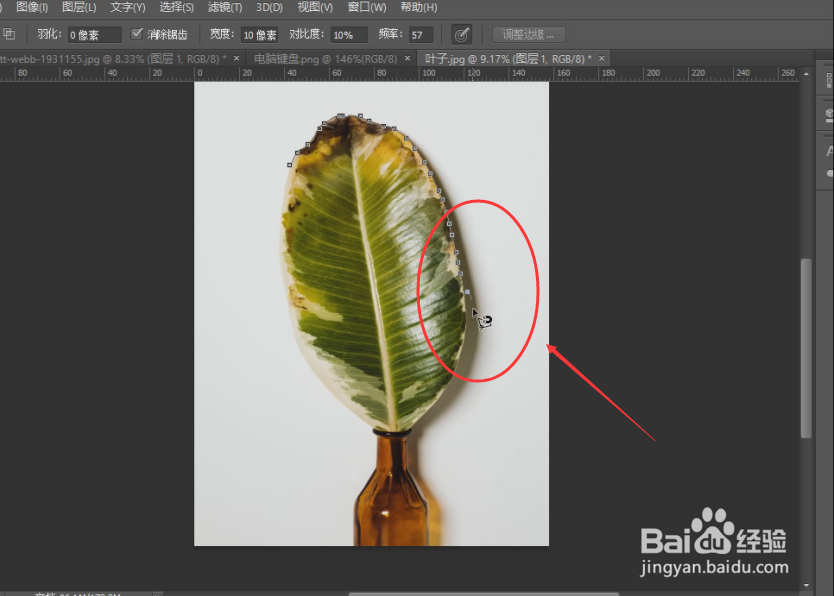
Task: Open the 图层(L) menu
Action: coord(79,7)
